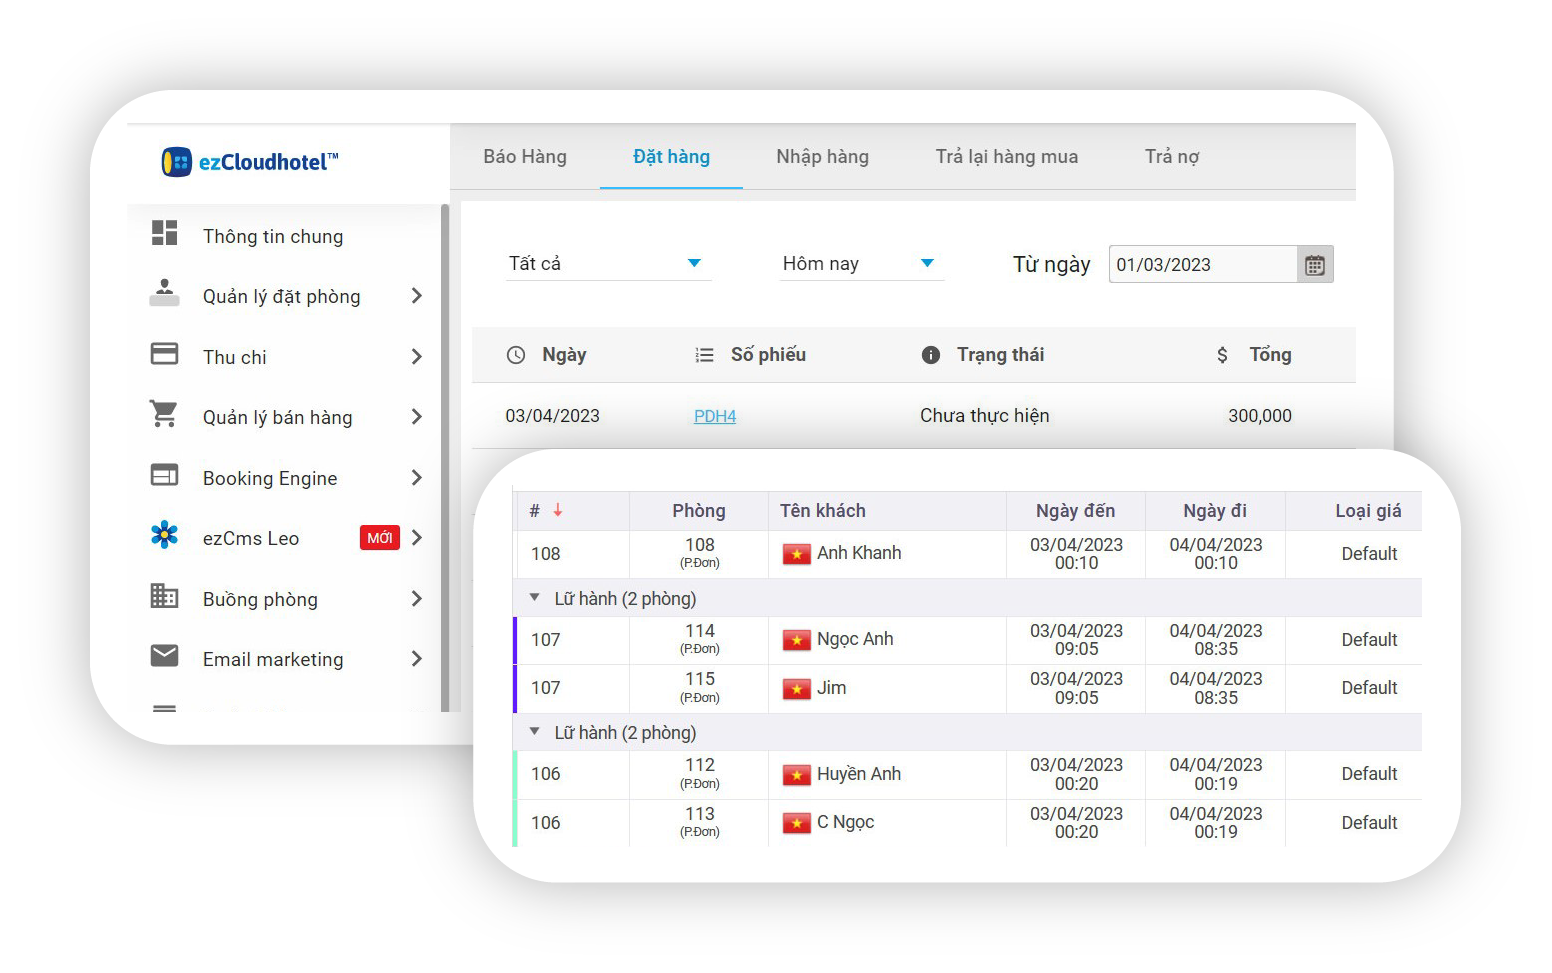This screenshot has height=973, width=1552.
Task: Click the red sort arrow in # column
Action: (558, 511)
